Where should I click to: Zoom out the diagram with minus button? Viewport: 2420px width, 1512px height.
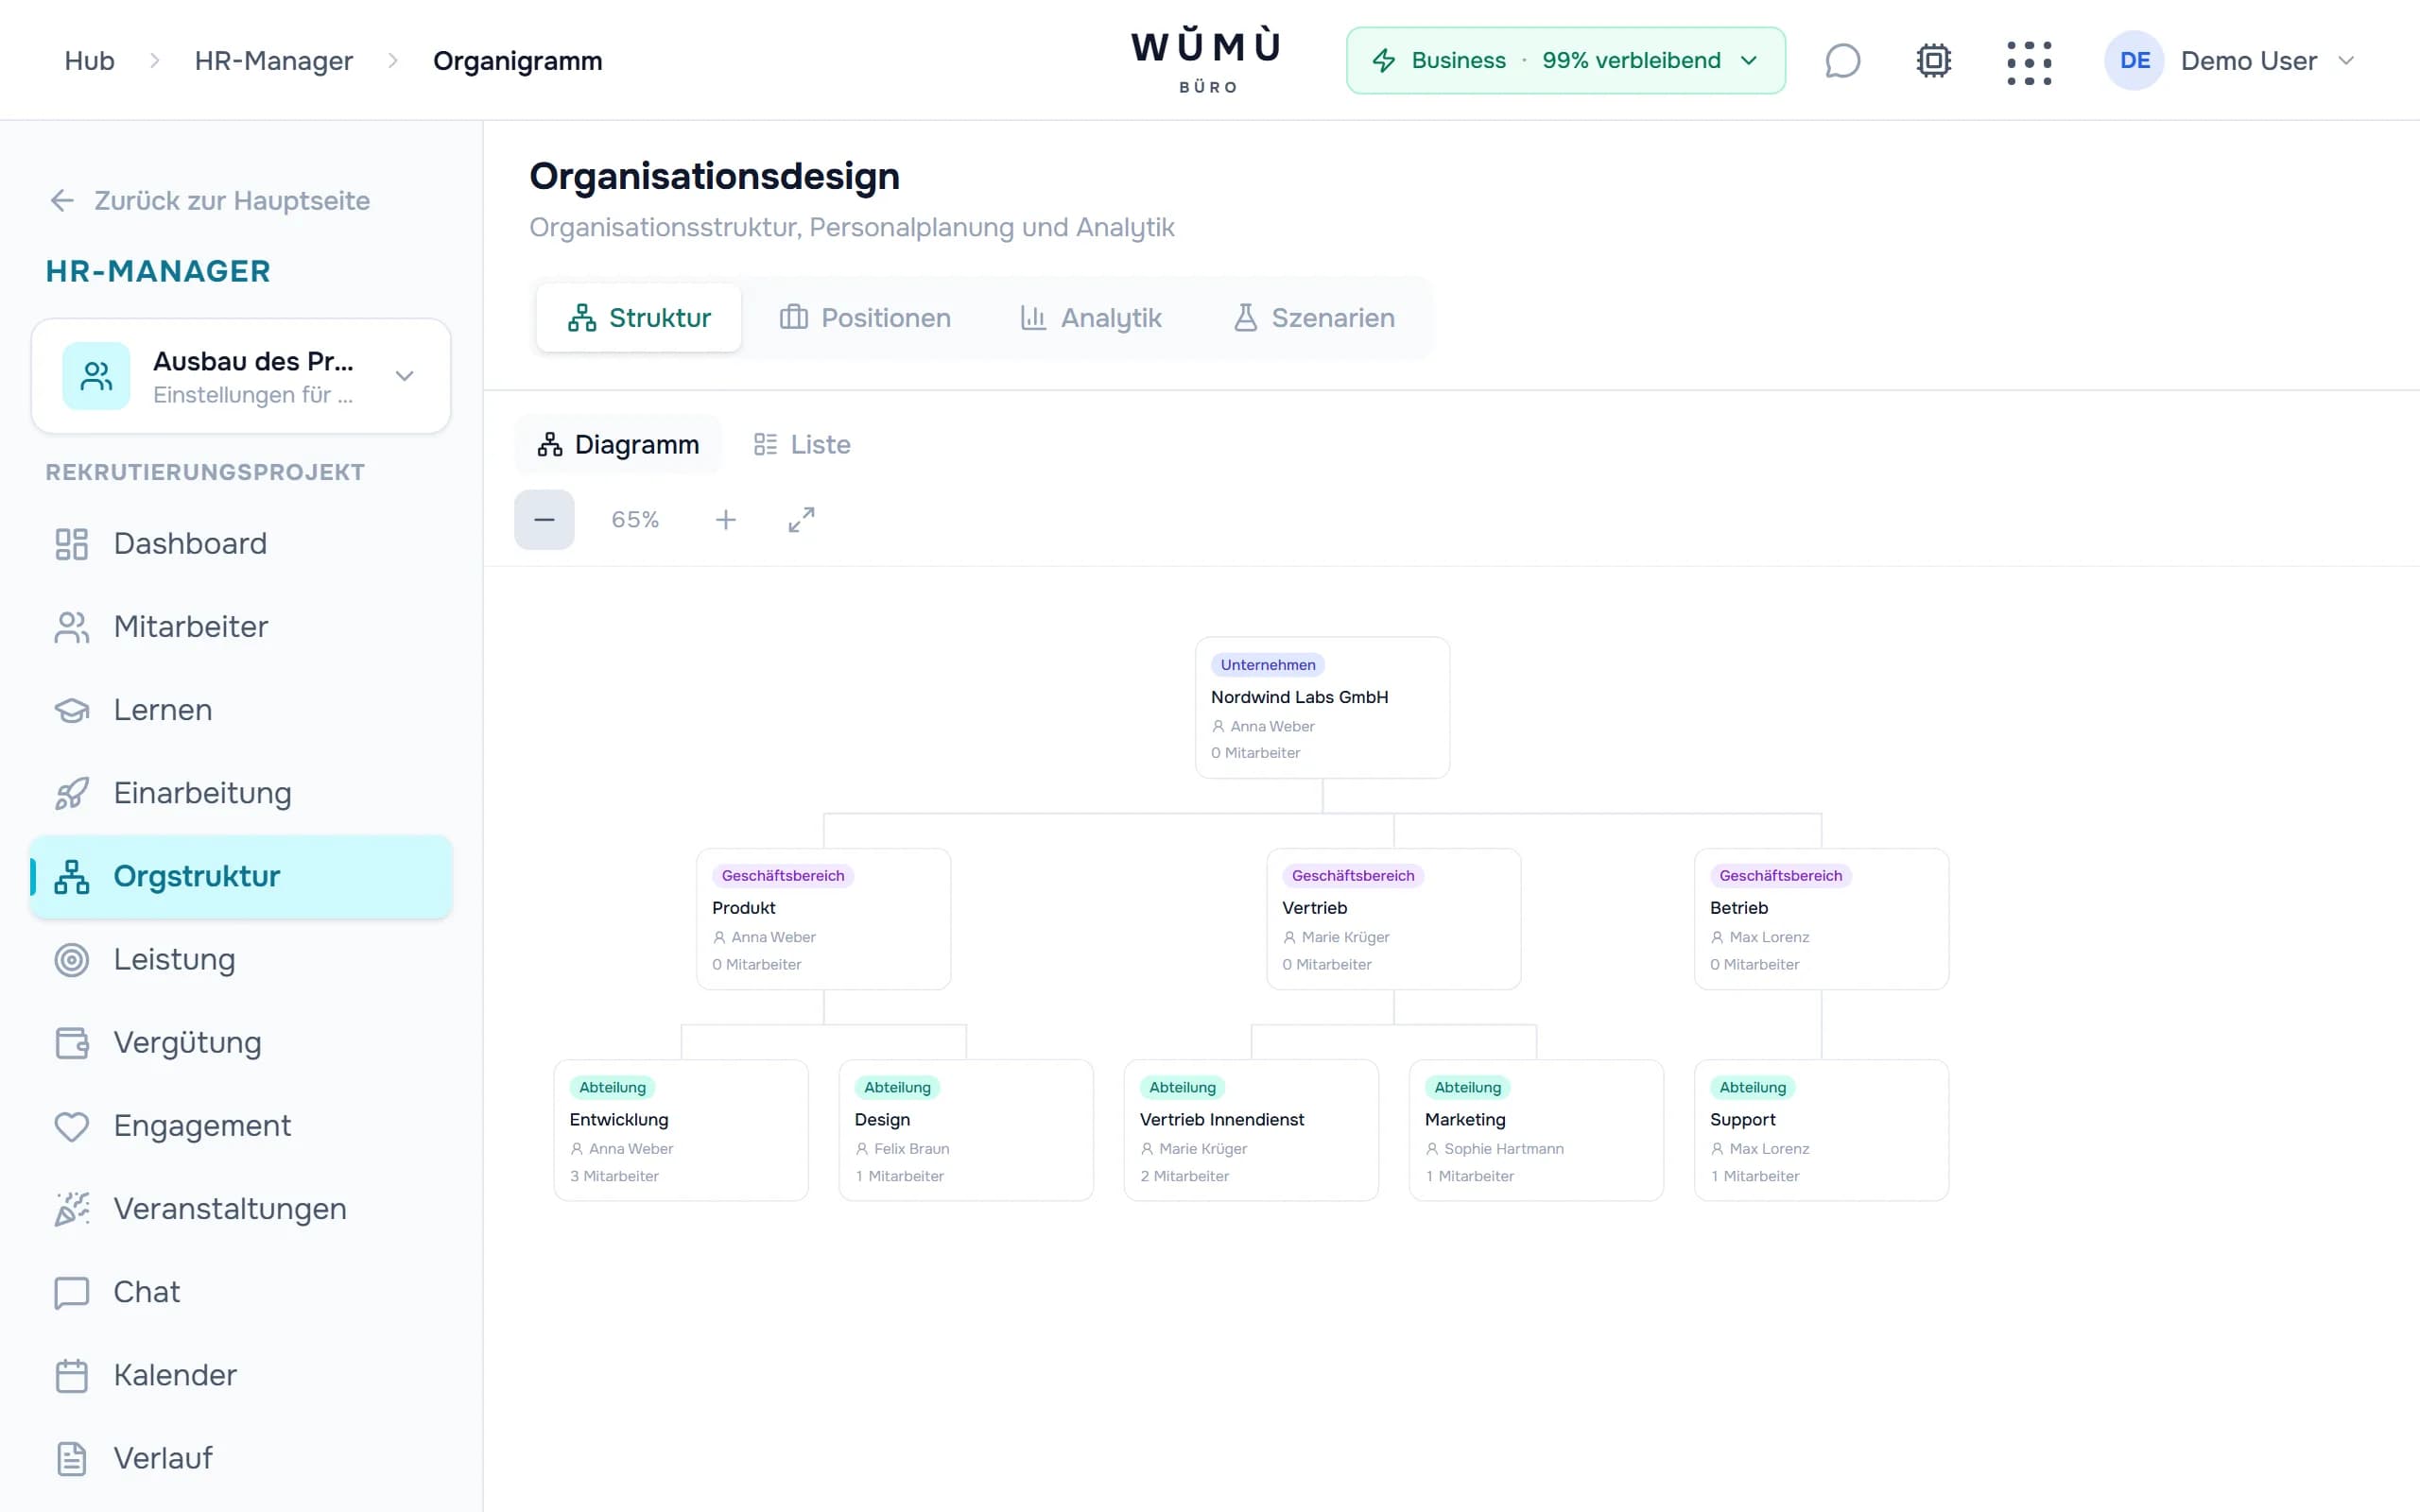click(x=544, y=520)
